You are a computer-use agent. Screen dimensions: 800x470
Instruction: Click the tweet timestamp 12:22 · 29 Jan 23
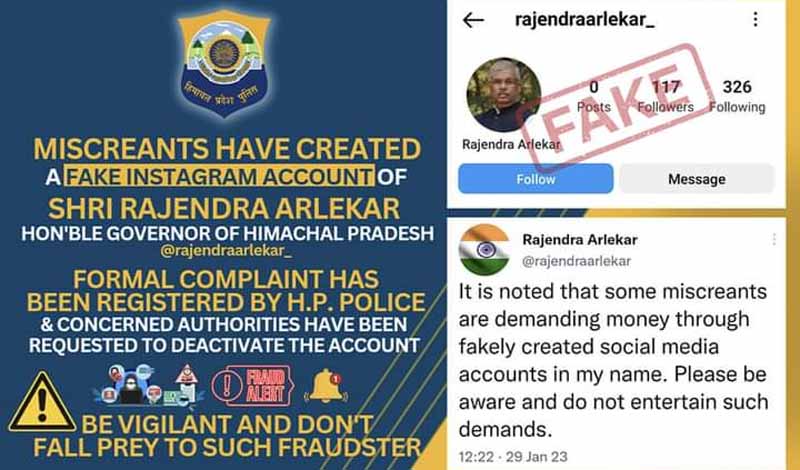coord(513,457)
